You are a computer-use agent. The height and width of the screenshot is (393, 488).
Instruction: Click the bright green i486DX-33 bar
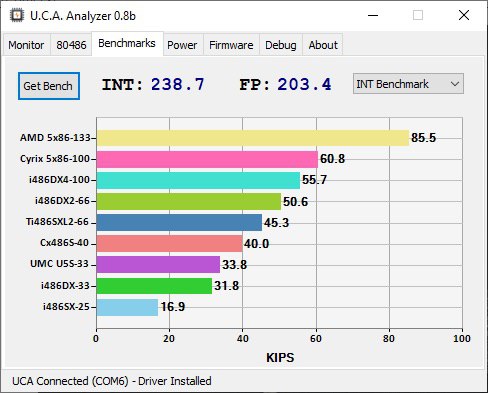154,286
